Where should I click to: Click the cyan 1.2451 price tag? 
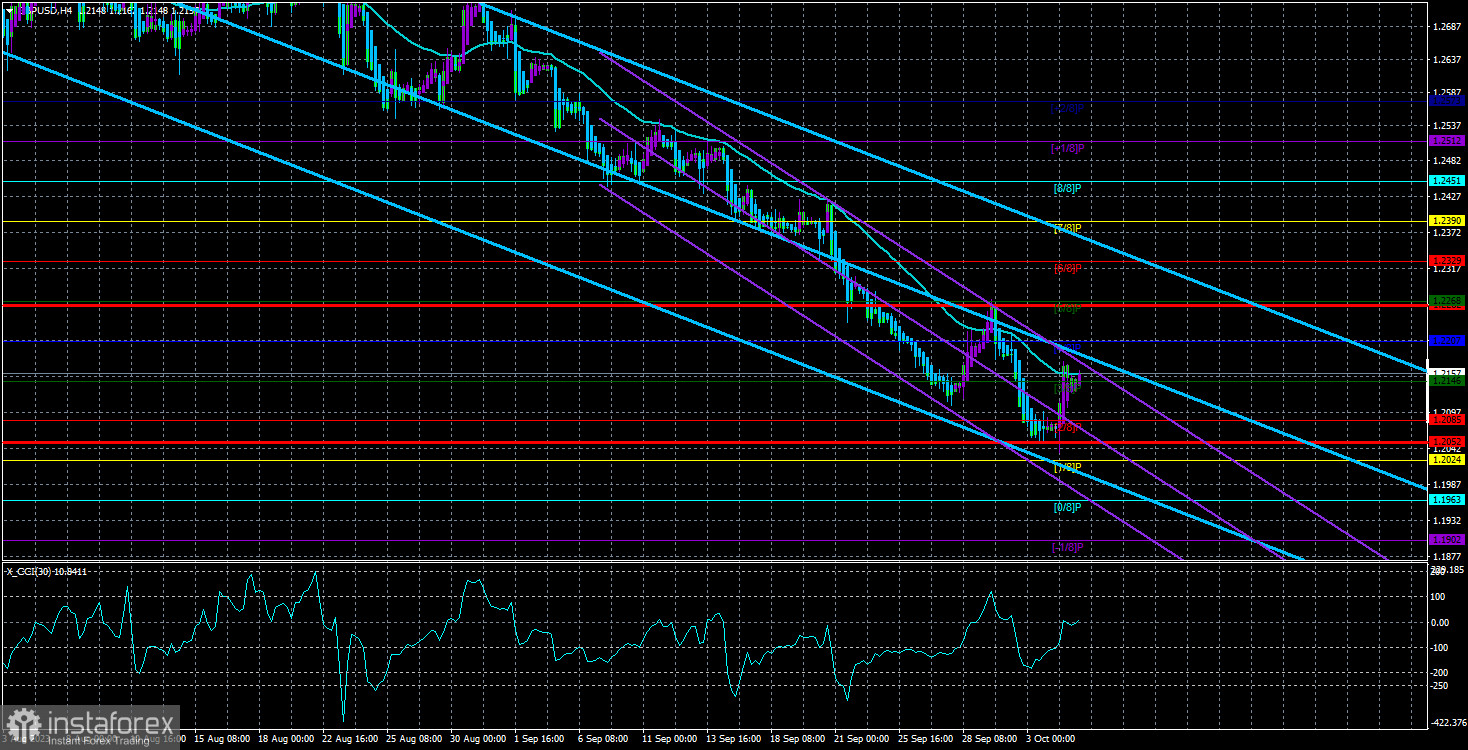tap(1447, 181)
